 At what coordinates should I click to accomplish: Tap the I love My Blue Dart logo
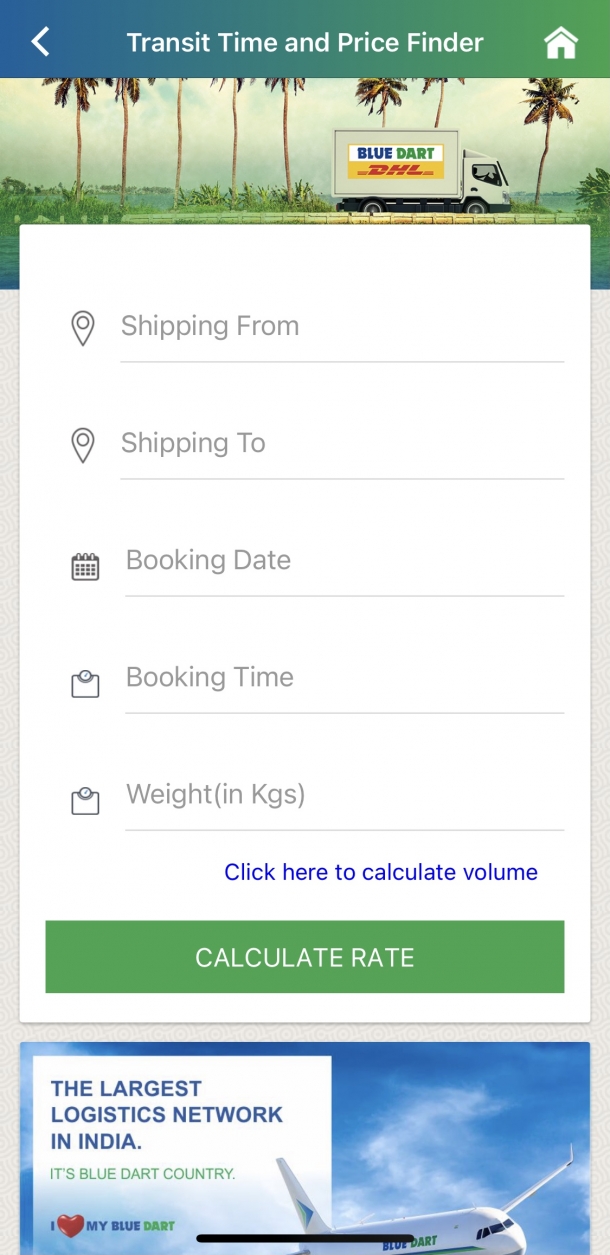tap(112, 1225)
